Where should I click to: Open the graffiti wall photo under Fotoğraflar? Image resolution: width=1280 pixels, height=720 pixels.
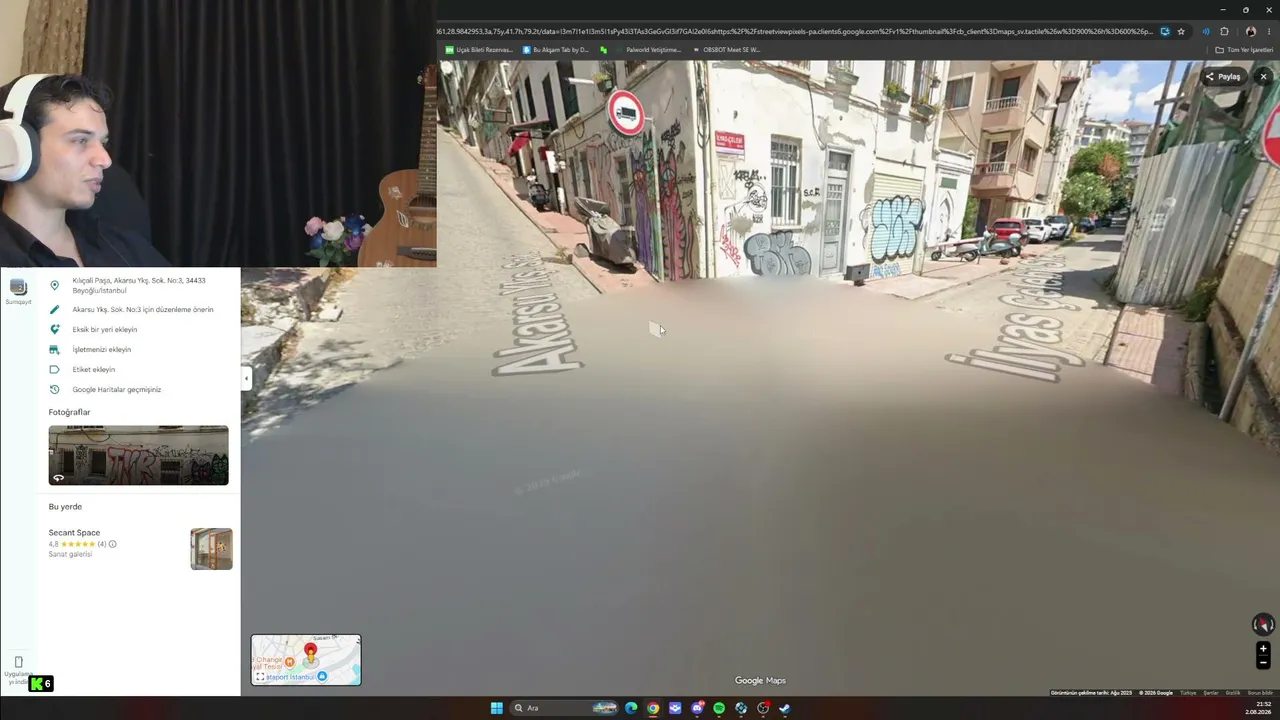click(x=139, y=455)
